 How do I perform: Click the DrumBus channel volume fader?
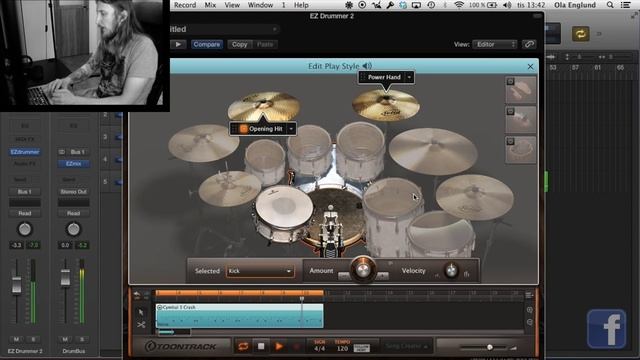[x=65, y=278]
